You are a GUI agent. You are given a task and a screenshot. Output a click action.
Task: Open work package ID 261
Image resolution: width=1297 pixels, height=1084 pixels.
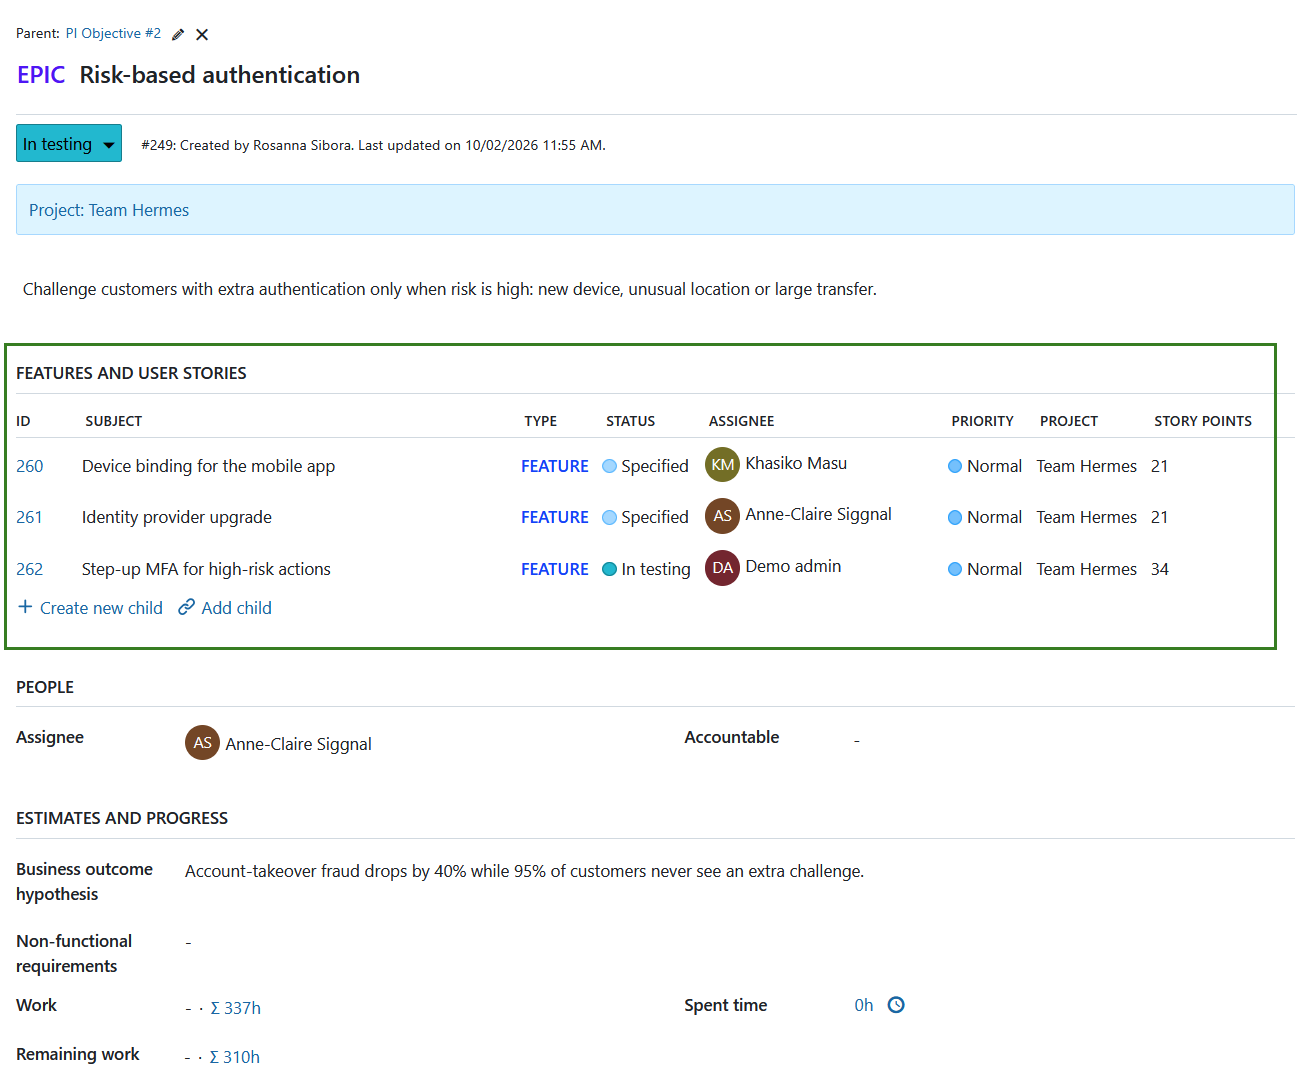coord(30,517)
